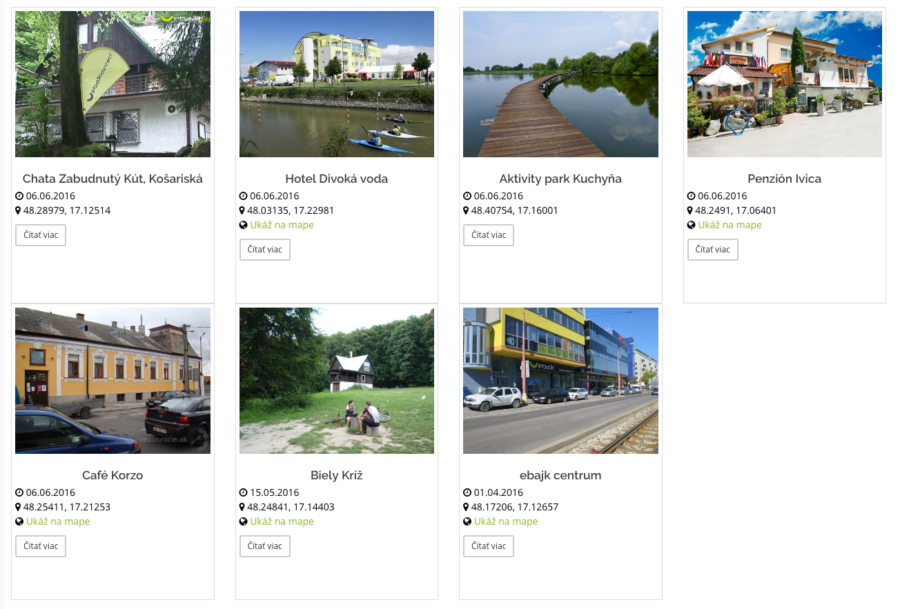The image size is (900, 609).
Task: Show Penzión Ivica via Ukáž na mape
Action: [730, 225]
